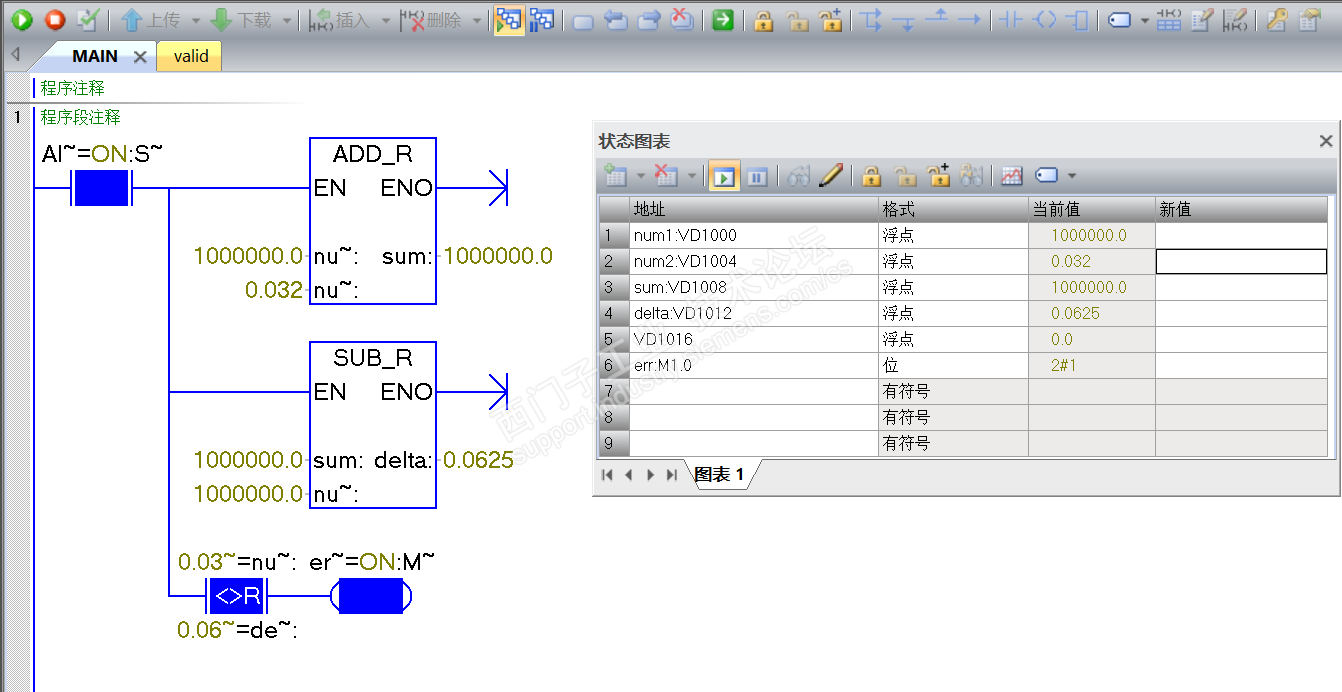1342x692 pixels.
Task: Switch to the valid program tab
Action: (190, 56)
